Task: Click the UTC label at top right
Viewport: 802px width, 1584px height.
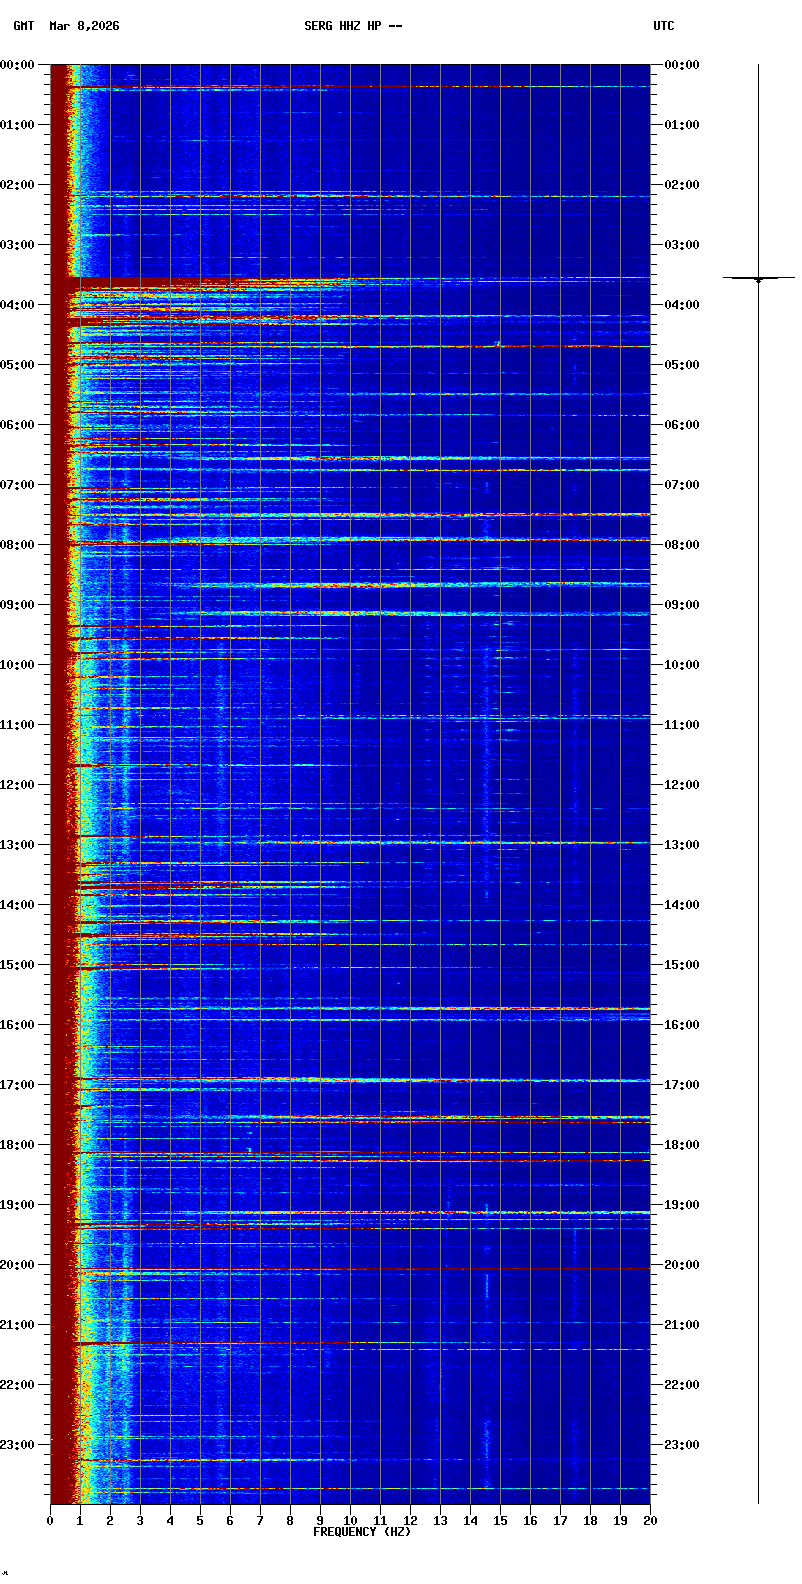Action: (664, 26)
